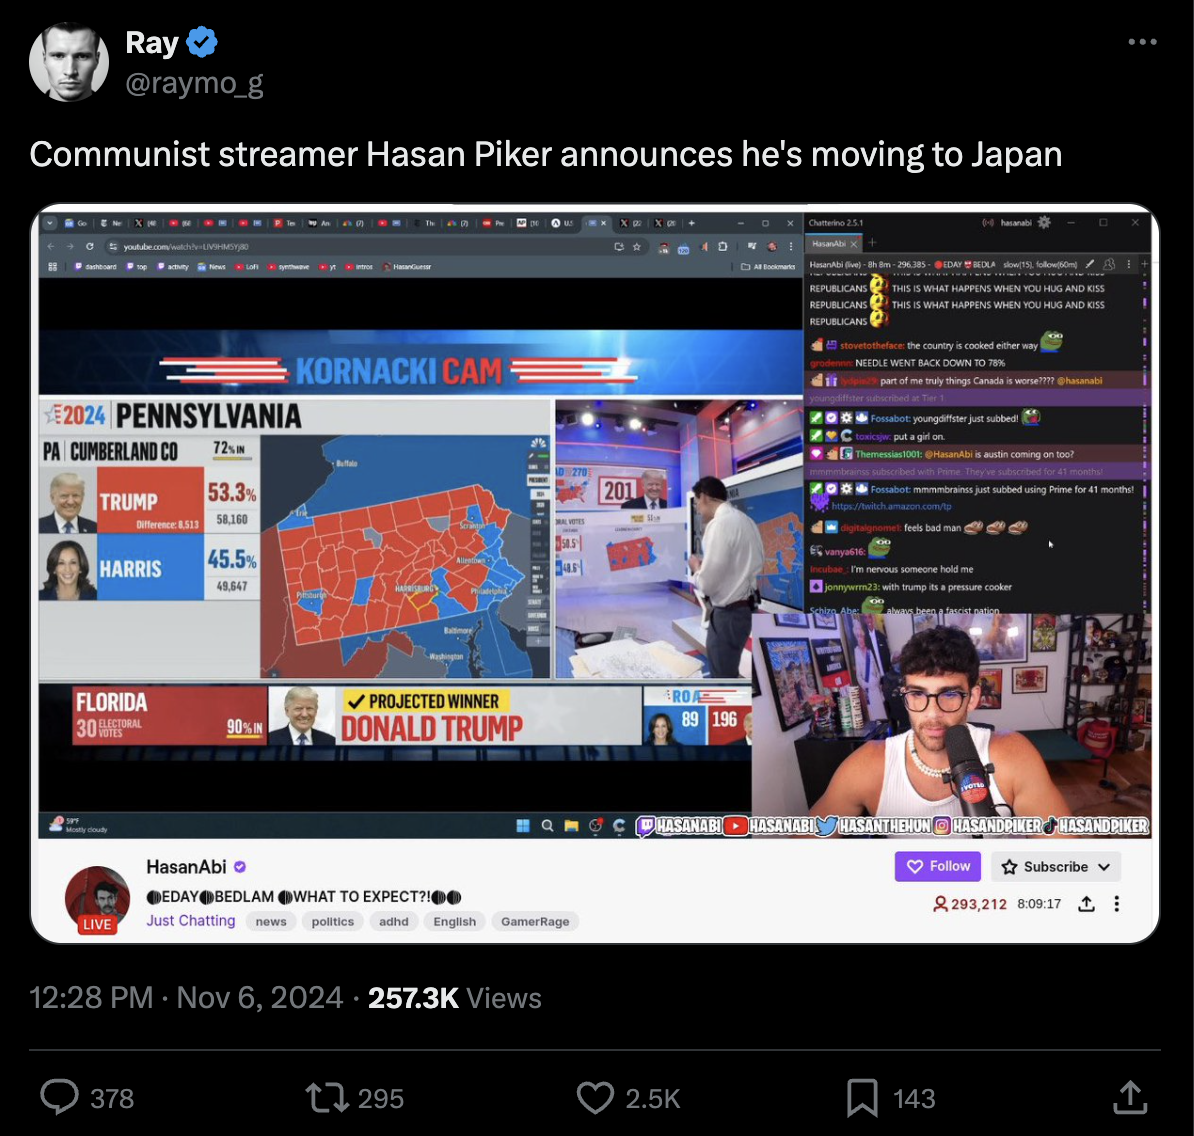Select the news tag
The image size is (1194, 1136).
271,921
